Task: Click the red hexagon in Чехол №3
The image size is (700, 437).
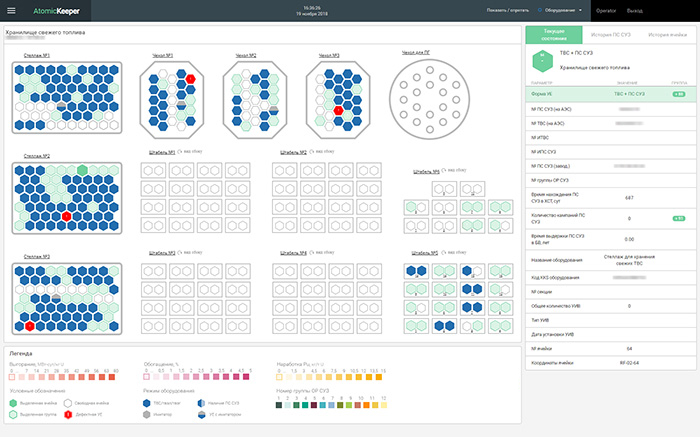Action: click(339, 109)
